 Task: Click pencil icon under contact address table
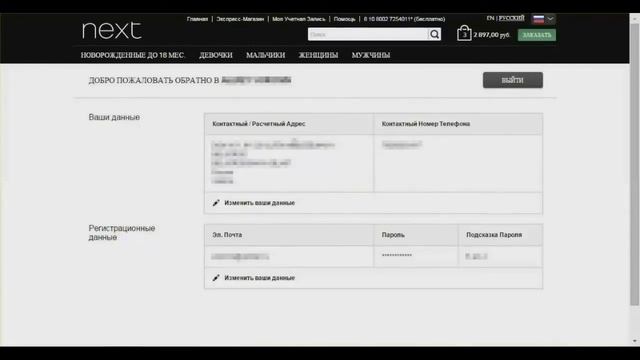pyautogui.click(x=216, y=203)
